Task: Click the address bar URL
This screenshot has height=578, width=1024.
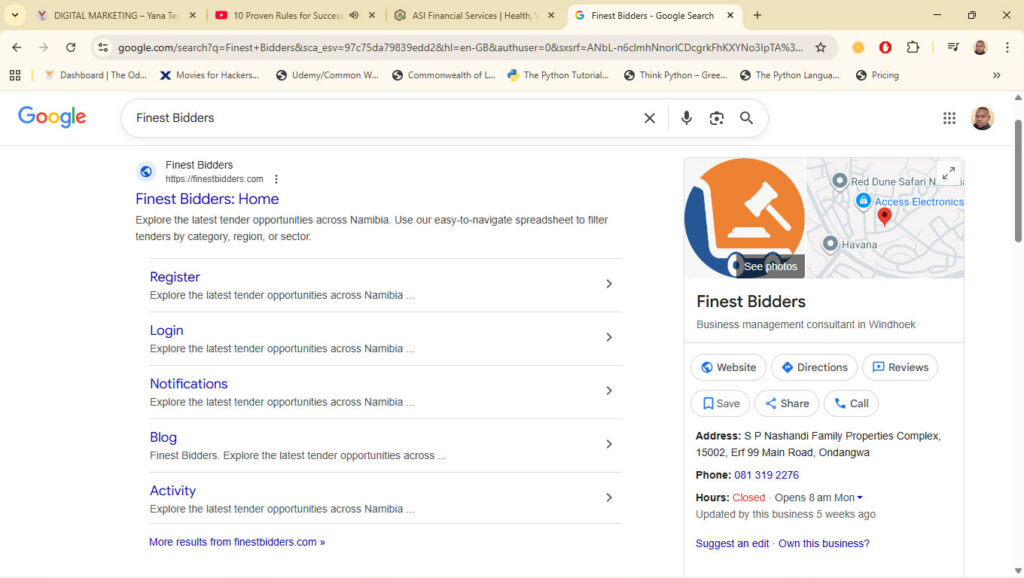Action: point(460,47)
